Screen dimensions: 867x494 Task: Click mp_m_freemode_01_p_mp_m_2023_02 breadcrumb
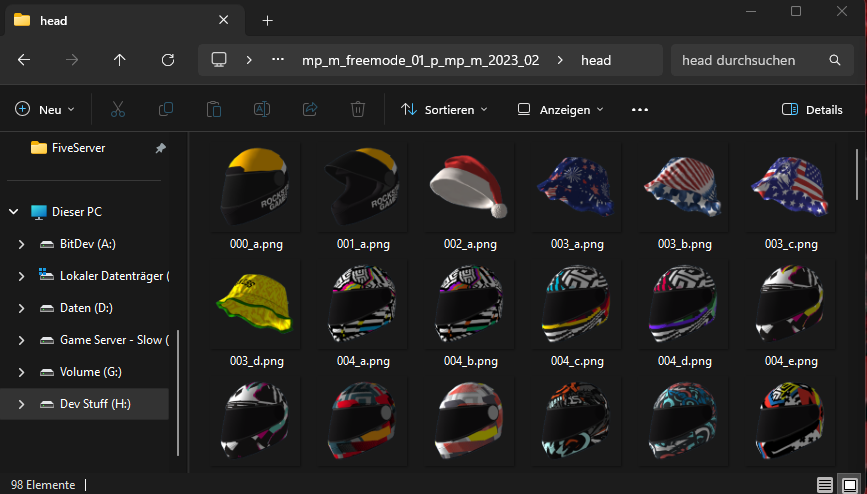pos(420,60)
